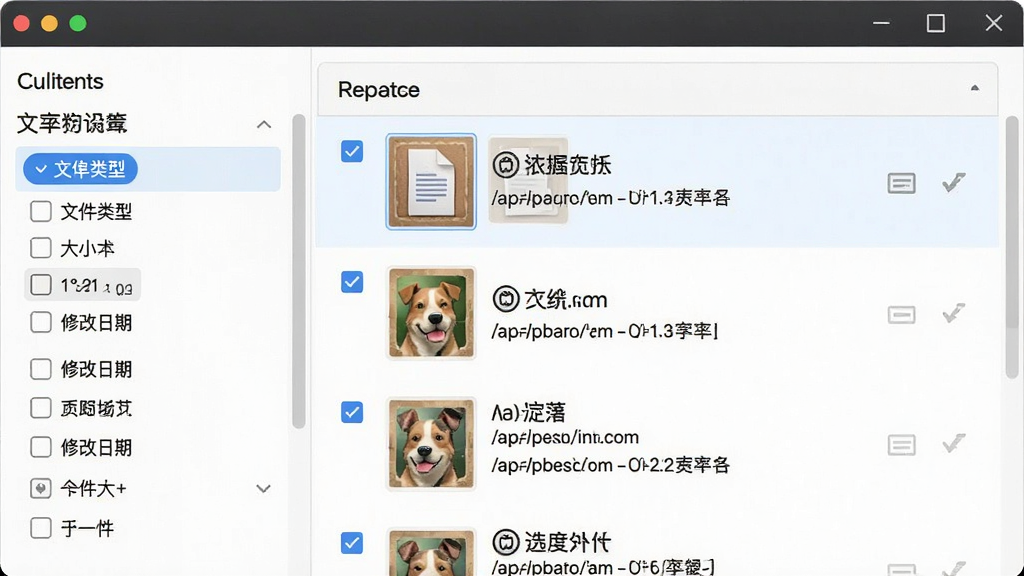Close the window with the X button
The height and width of the screenshot is (576, 1024).
tap(994, 24)
